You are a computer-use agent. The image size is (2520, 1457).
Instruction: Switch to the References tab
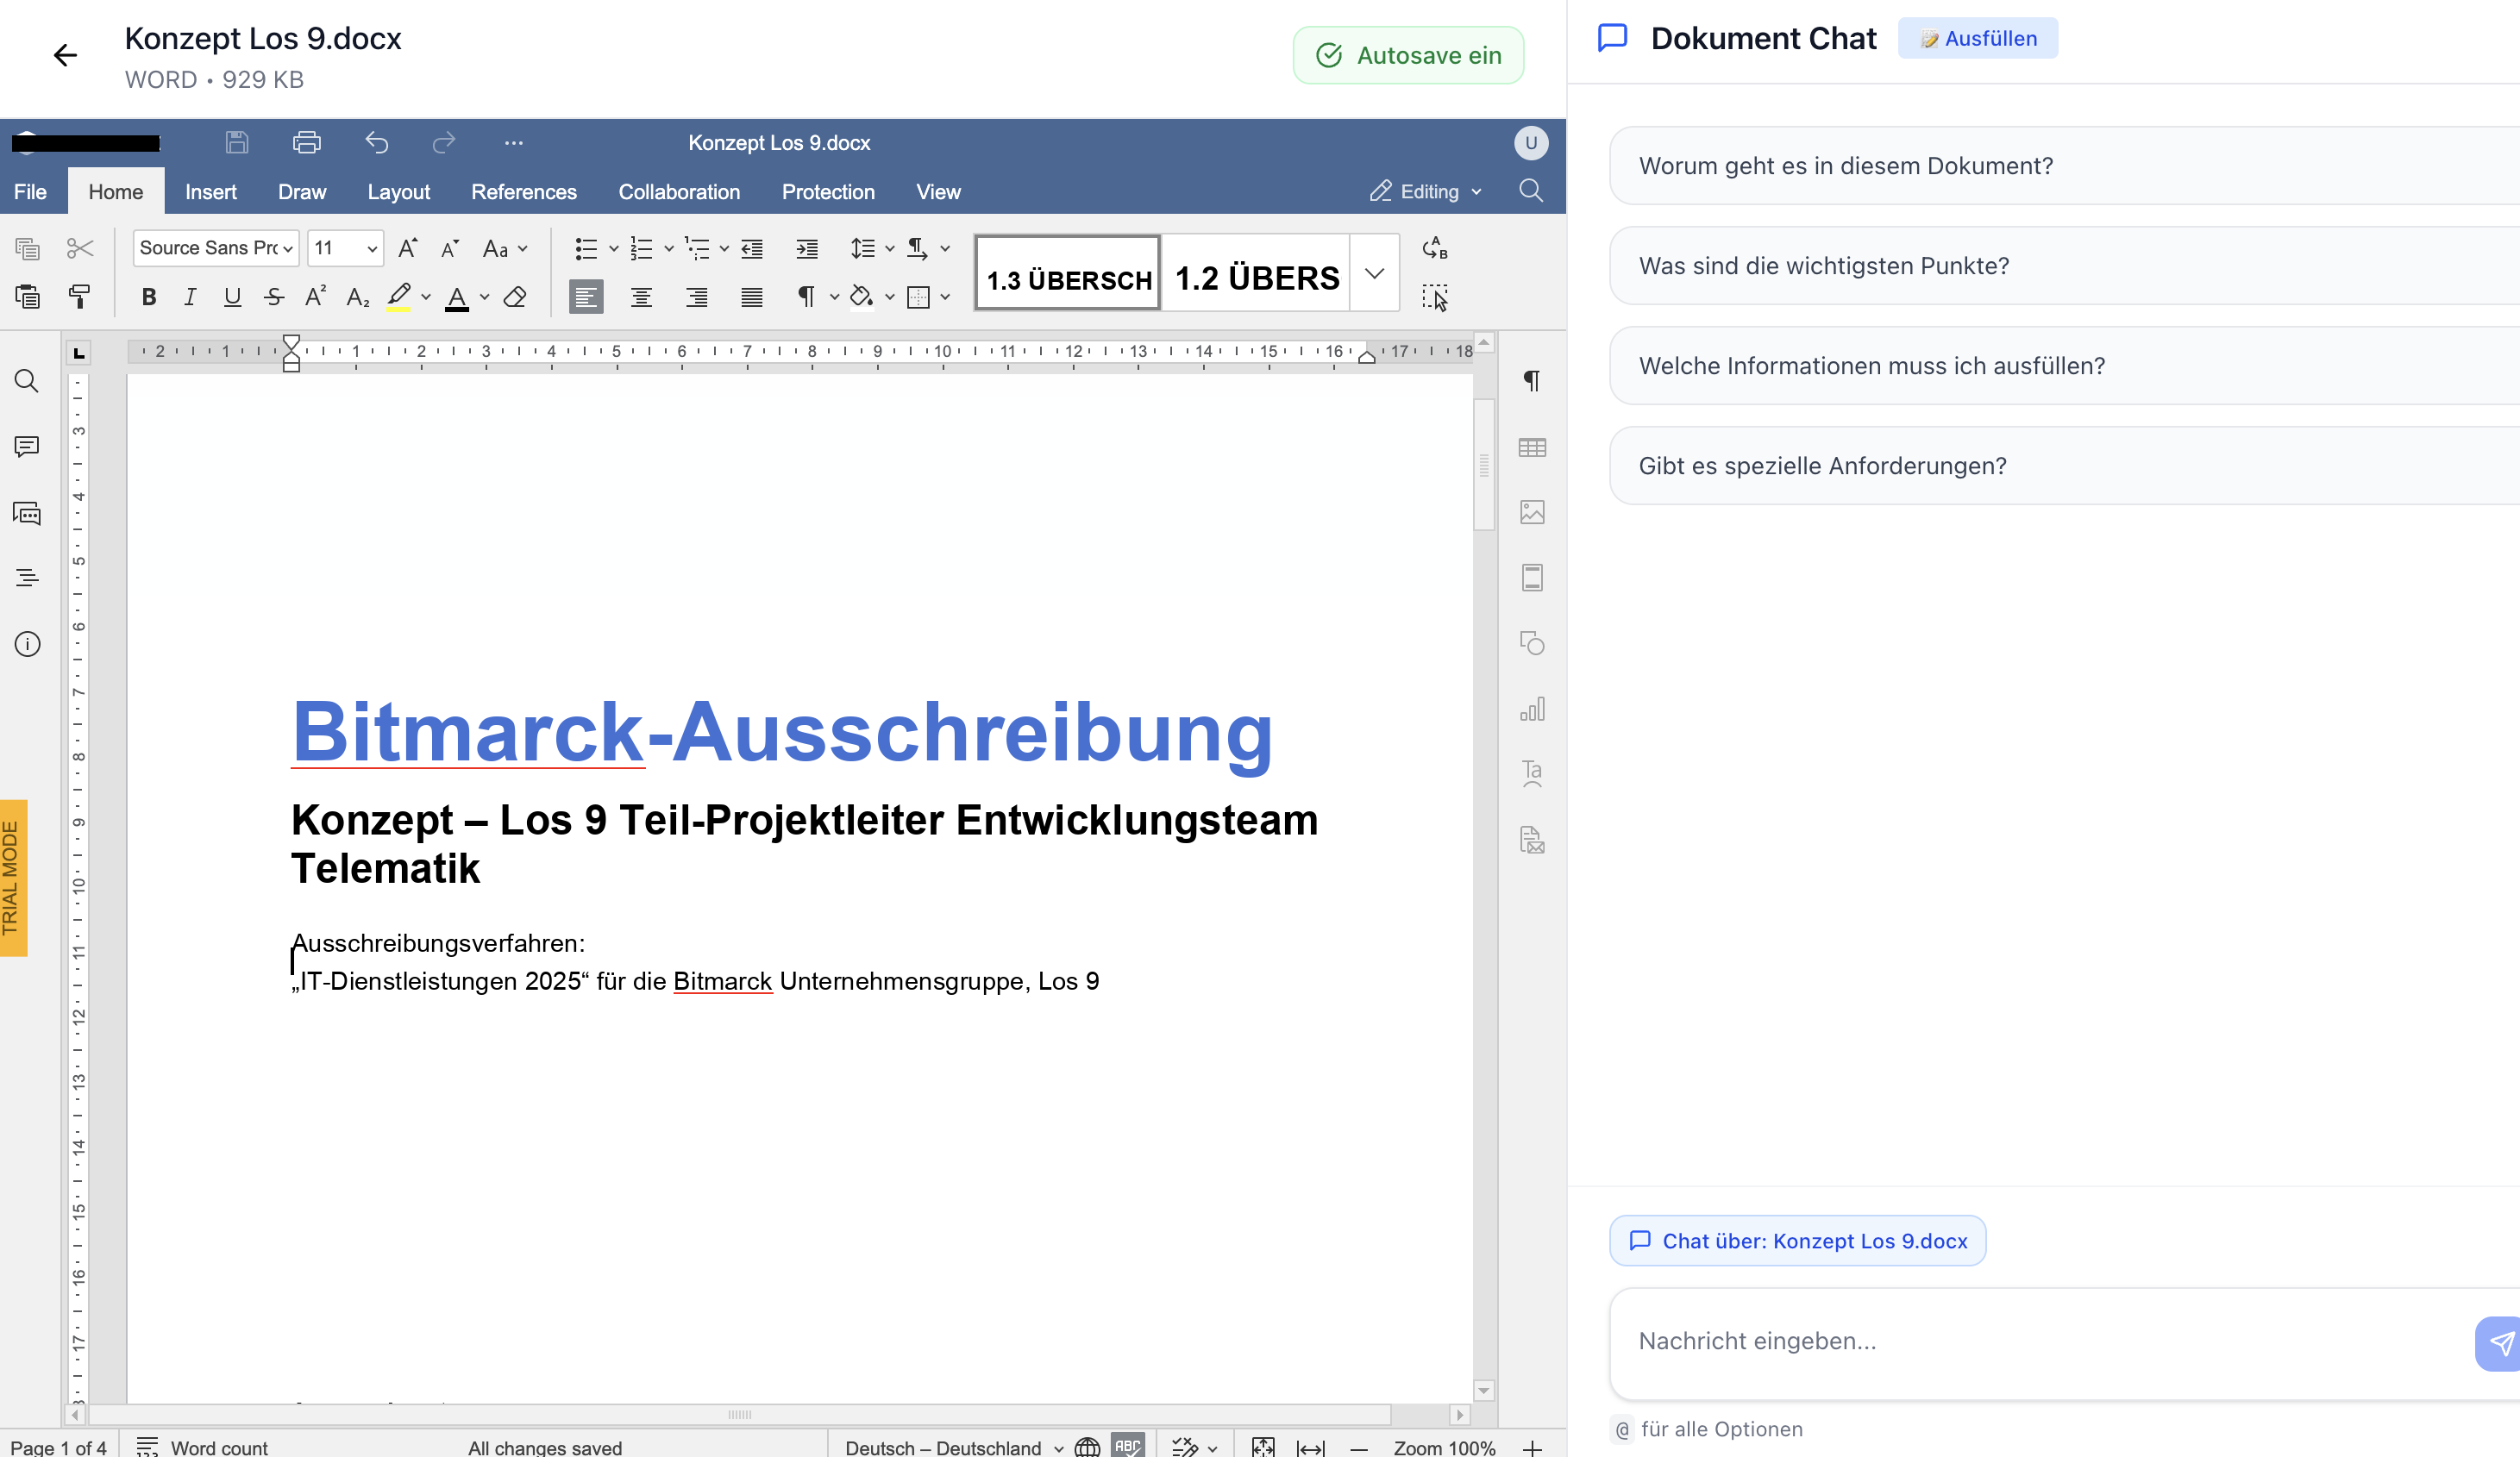(x=523, y=192)
